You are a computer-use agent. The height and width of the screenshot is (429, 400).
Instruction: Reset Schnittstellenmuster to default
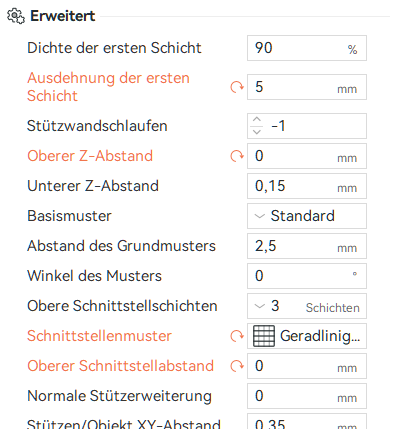(237, 336)
